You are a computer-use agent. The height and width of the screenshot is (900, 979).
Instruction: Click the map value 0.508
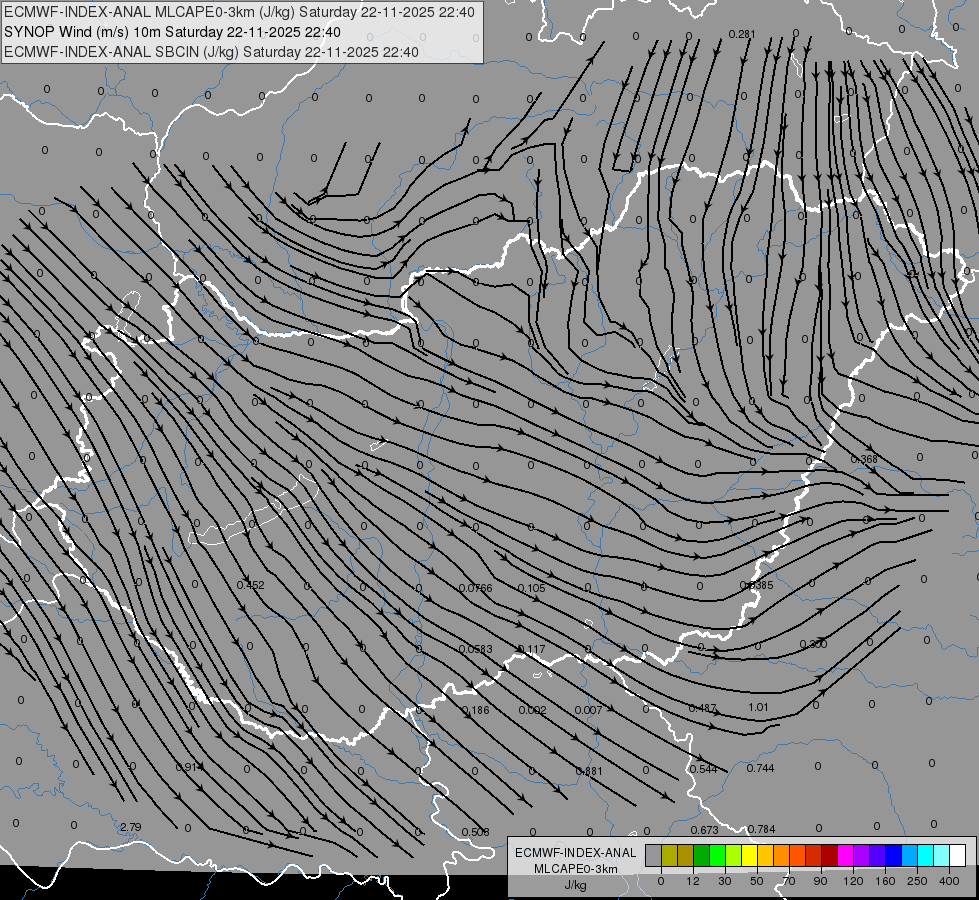[x=475, y=832]
